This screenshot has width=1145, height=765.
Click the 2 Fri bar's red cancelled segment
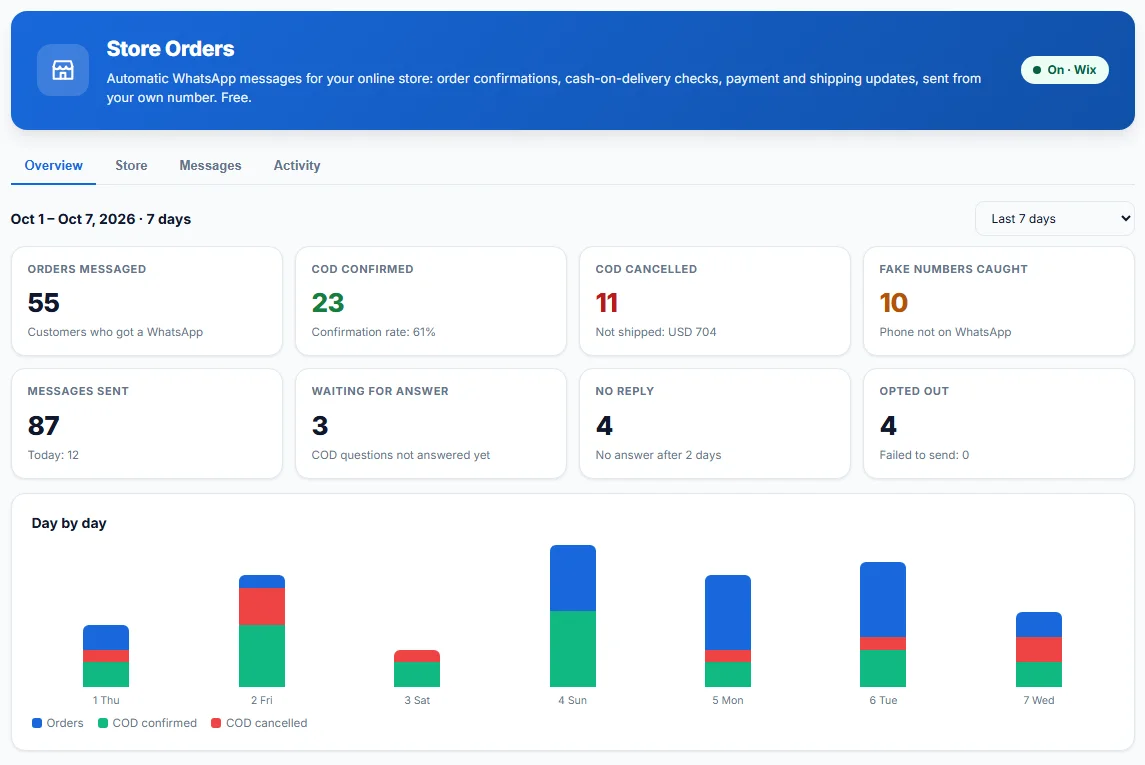coord(261,606)
